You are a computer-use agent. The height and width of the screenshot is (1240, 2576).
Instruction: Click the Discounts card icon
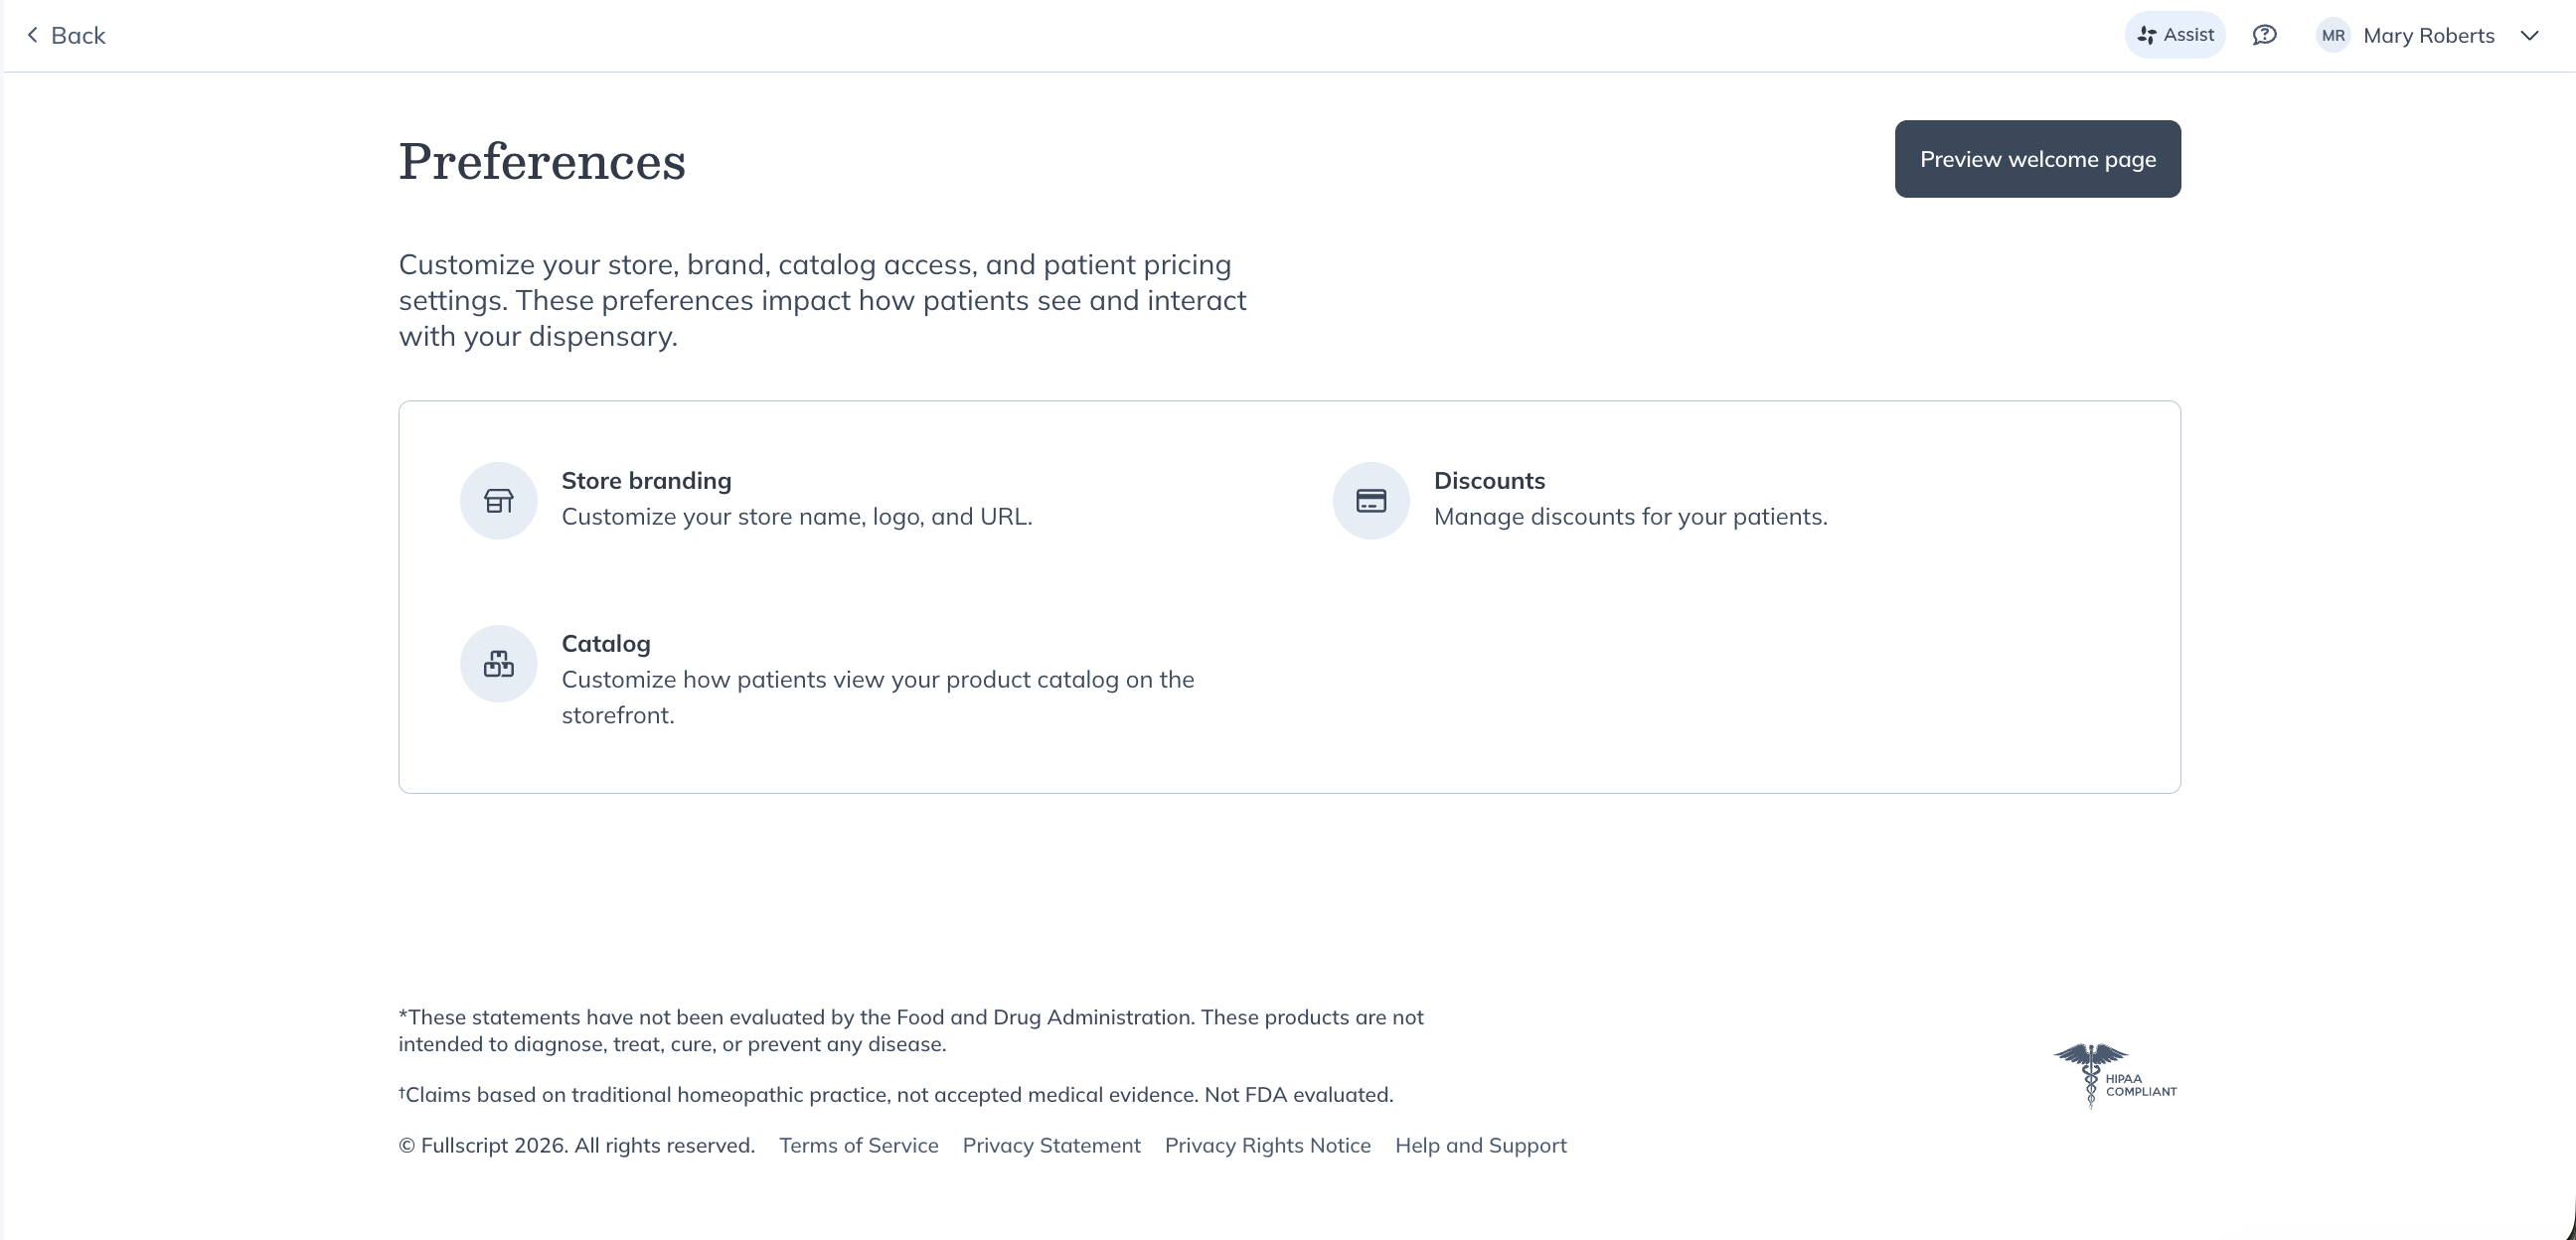1370,500
